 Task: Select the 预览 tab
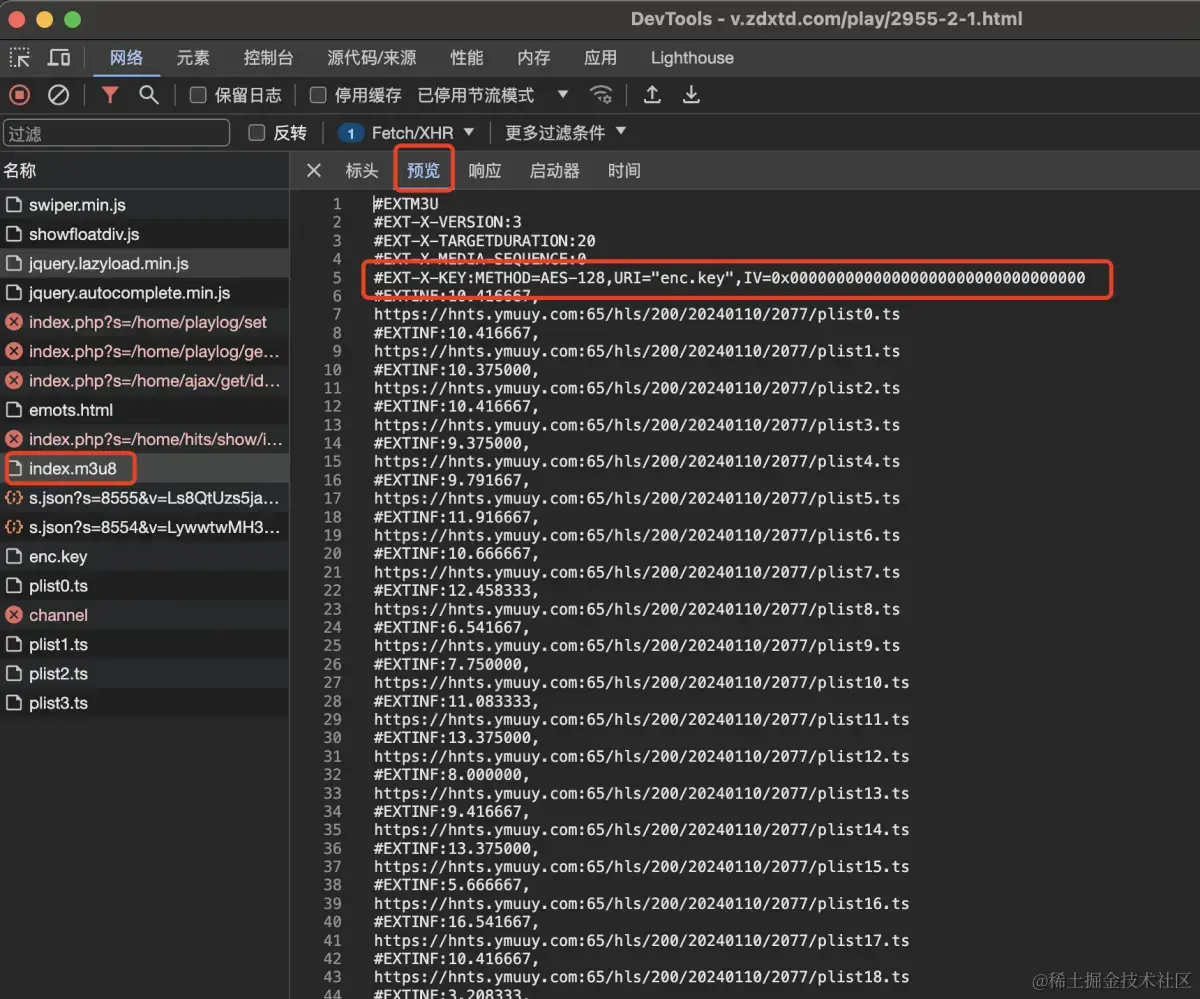point(423,170)
